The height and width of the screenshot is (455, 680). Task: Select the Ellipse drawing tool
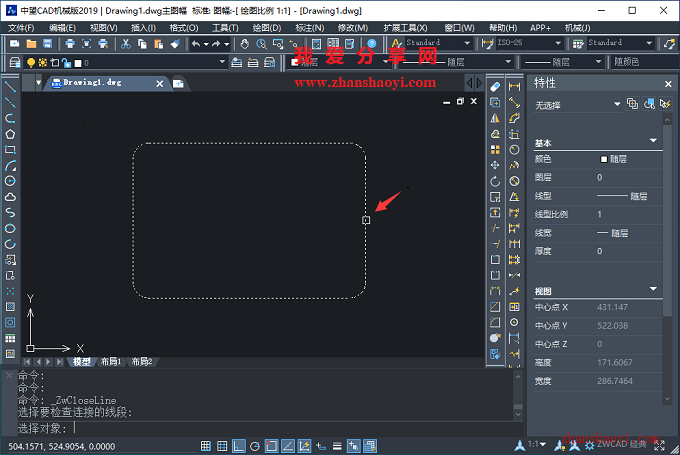[10, 228]
